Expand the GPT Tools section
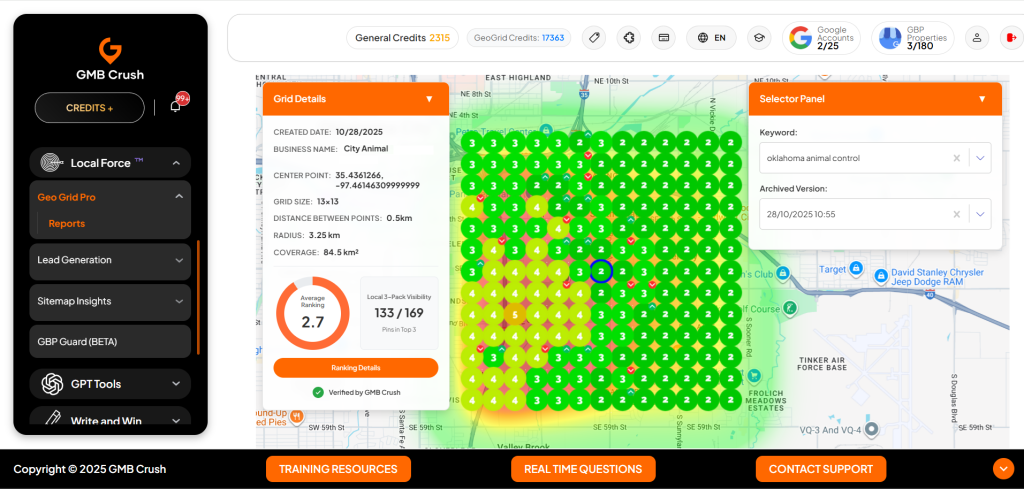This screenshot has width=1024, height=489. (x=176, y=384)
